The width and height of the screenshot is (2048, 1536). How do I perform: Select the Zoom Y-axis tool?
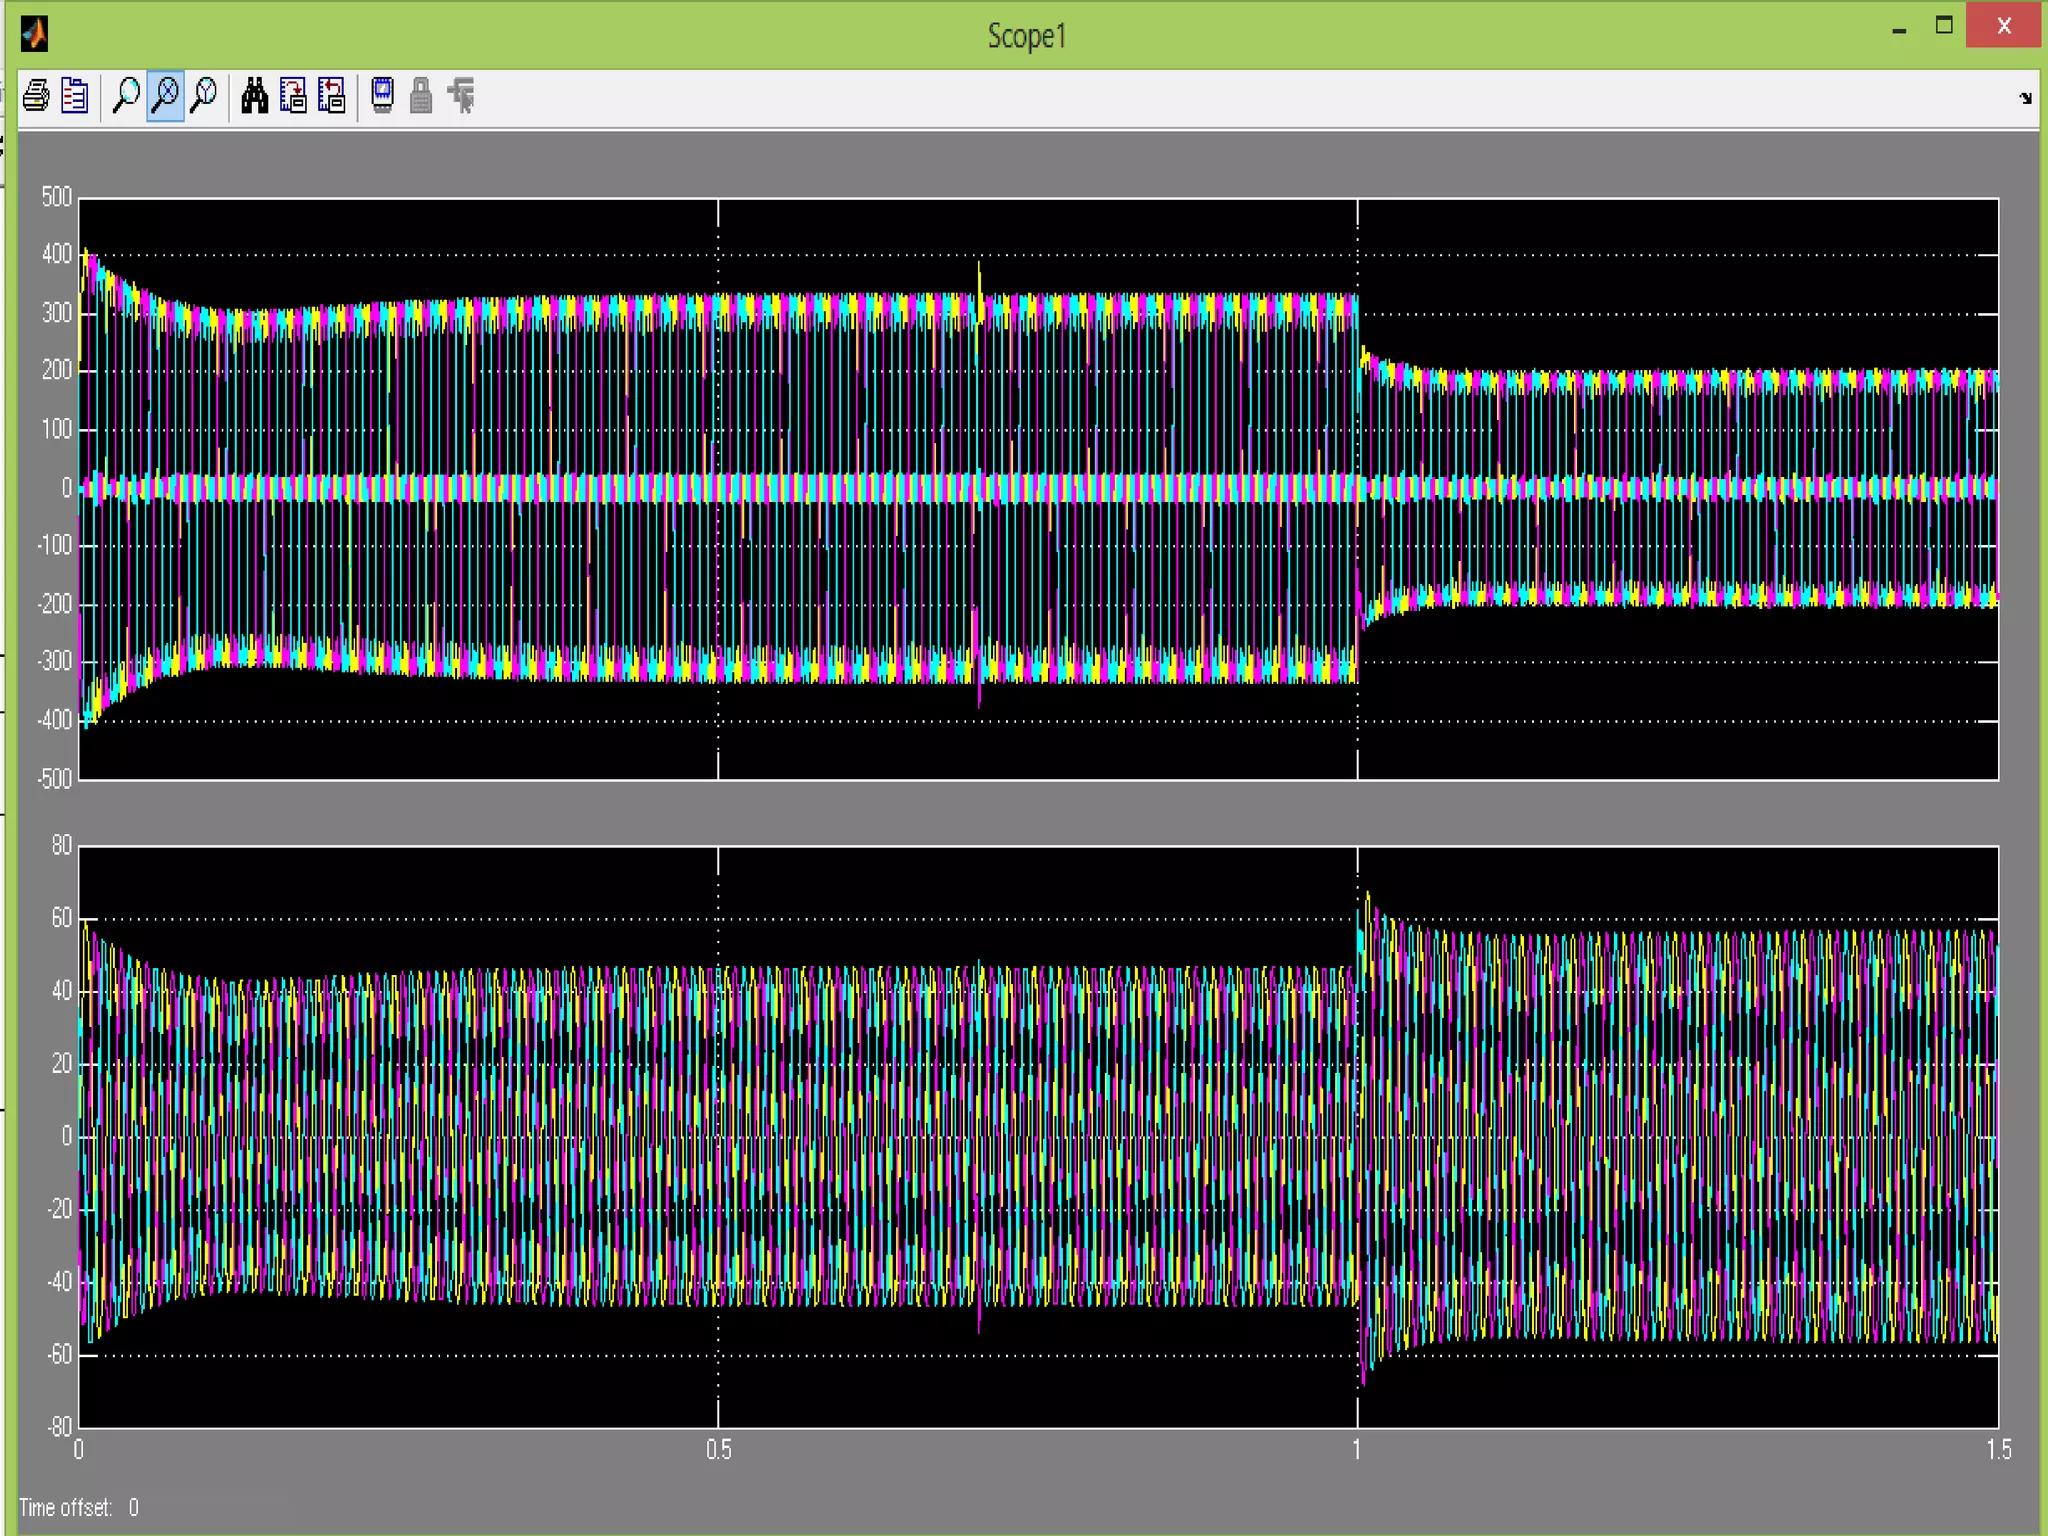204,96
